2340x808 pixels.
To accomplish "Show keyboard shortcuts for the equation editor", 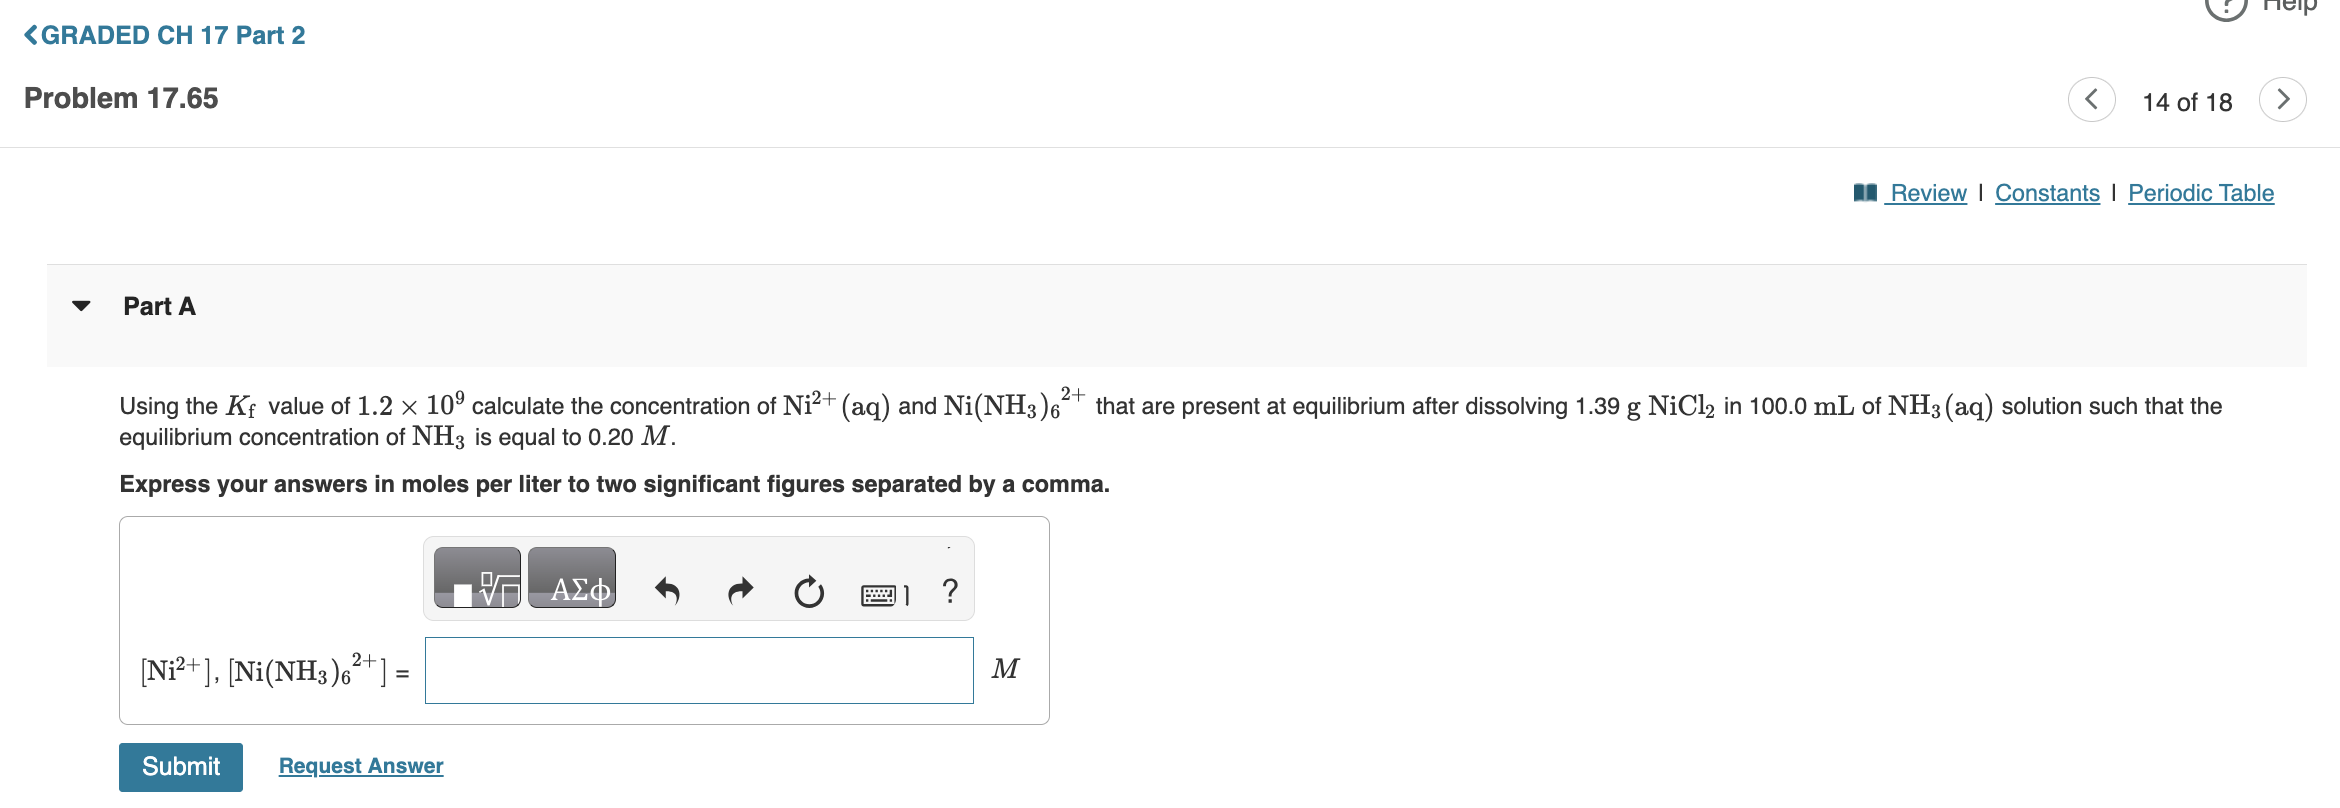I will point(881,592).
